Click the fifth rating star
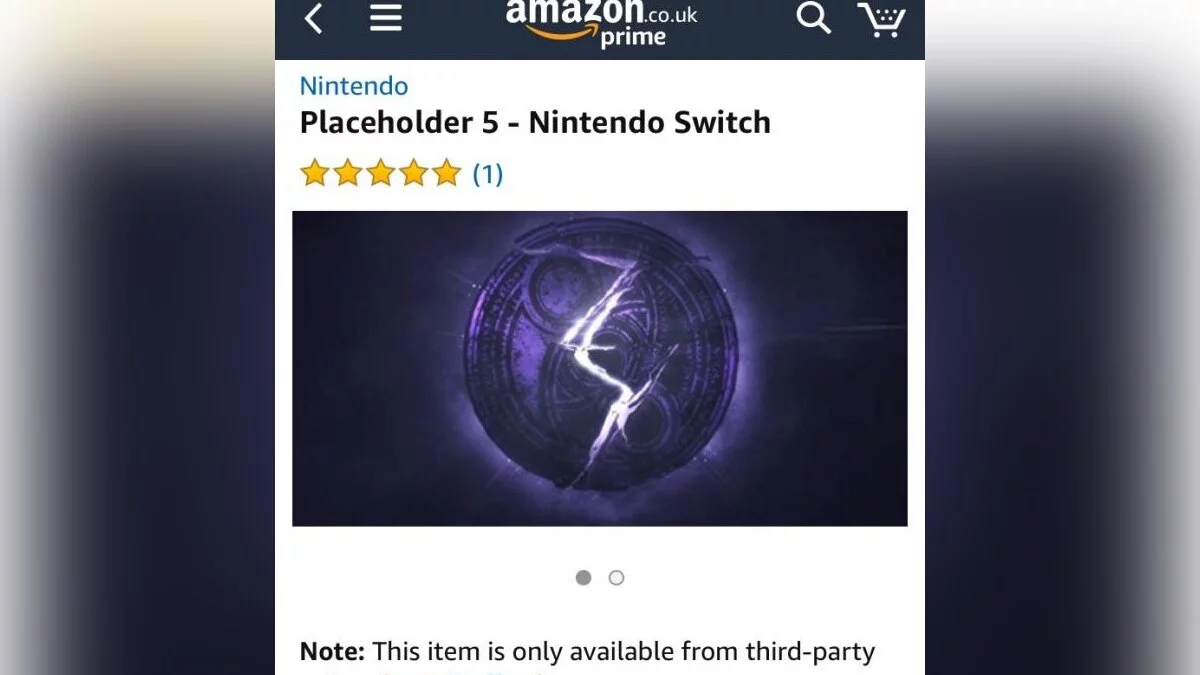 446,173
